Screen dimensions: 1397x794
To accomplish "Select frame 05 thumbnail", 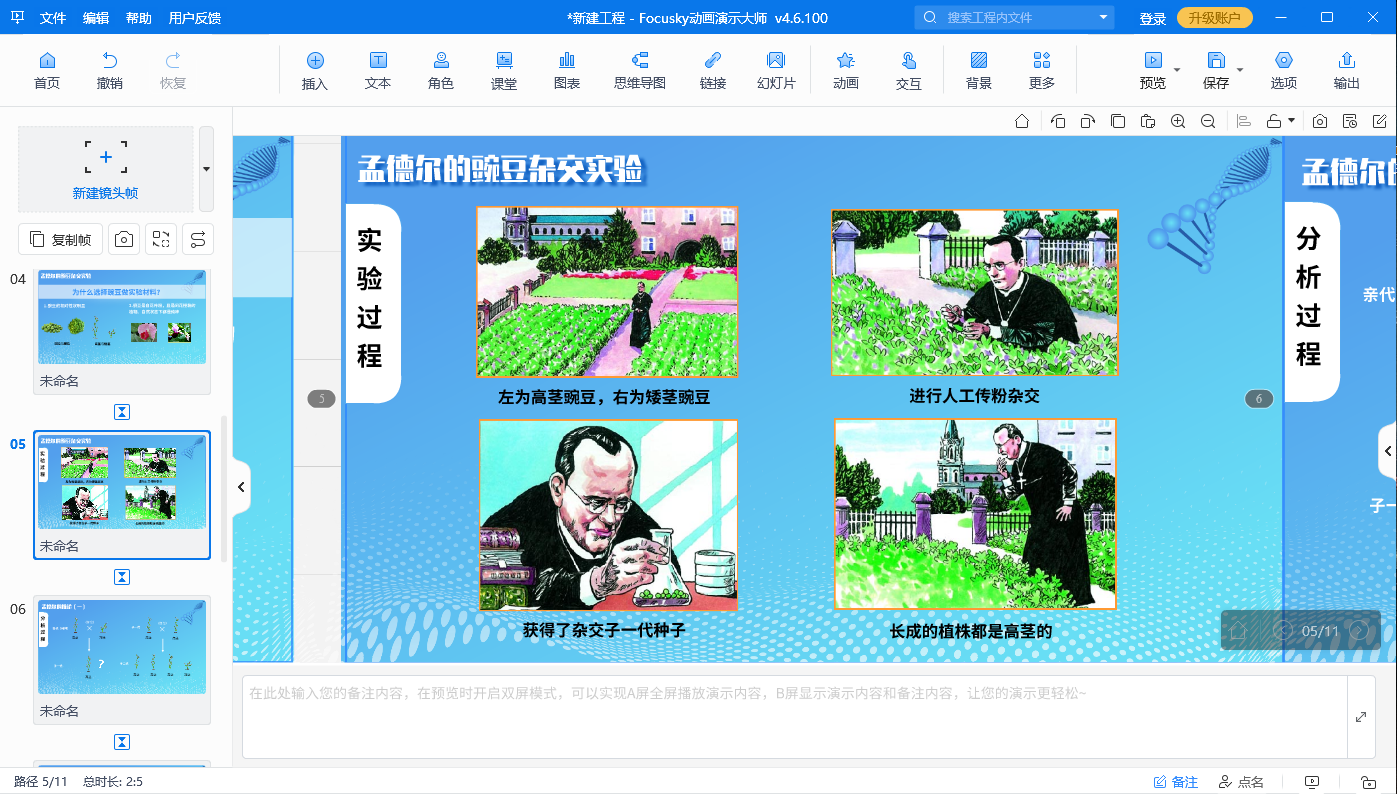I will 122,482.
